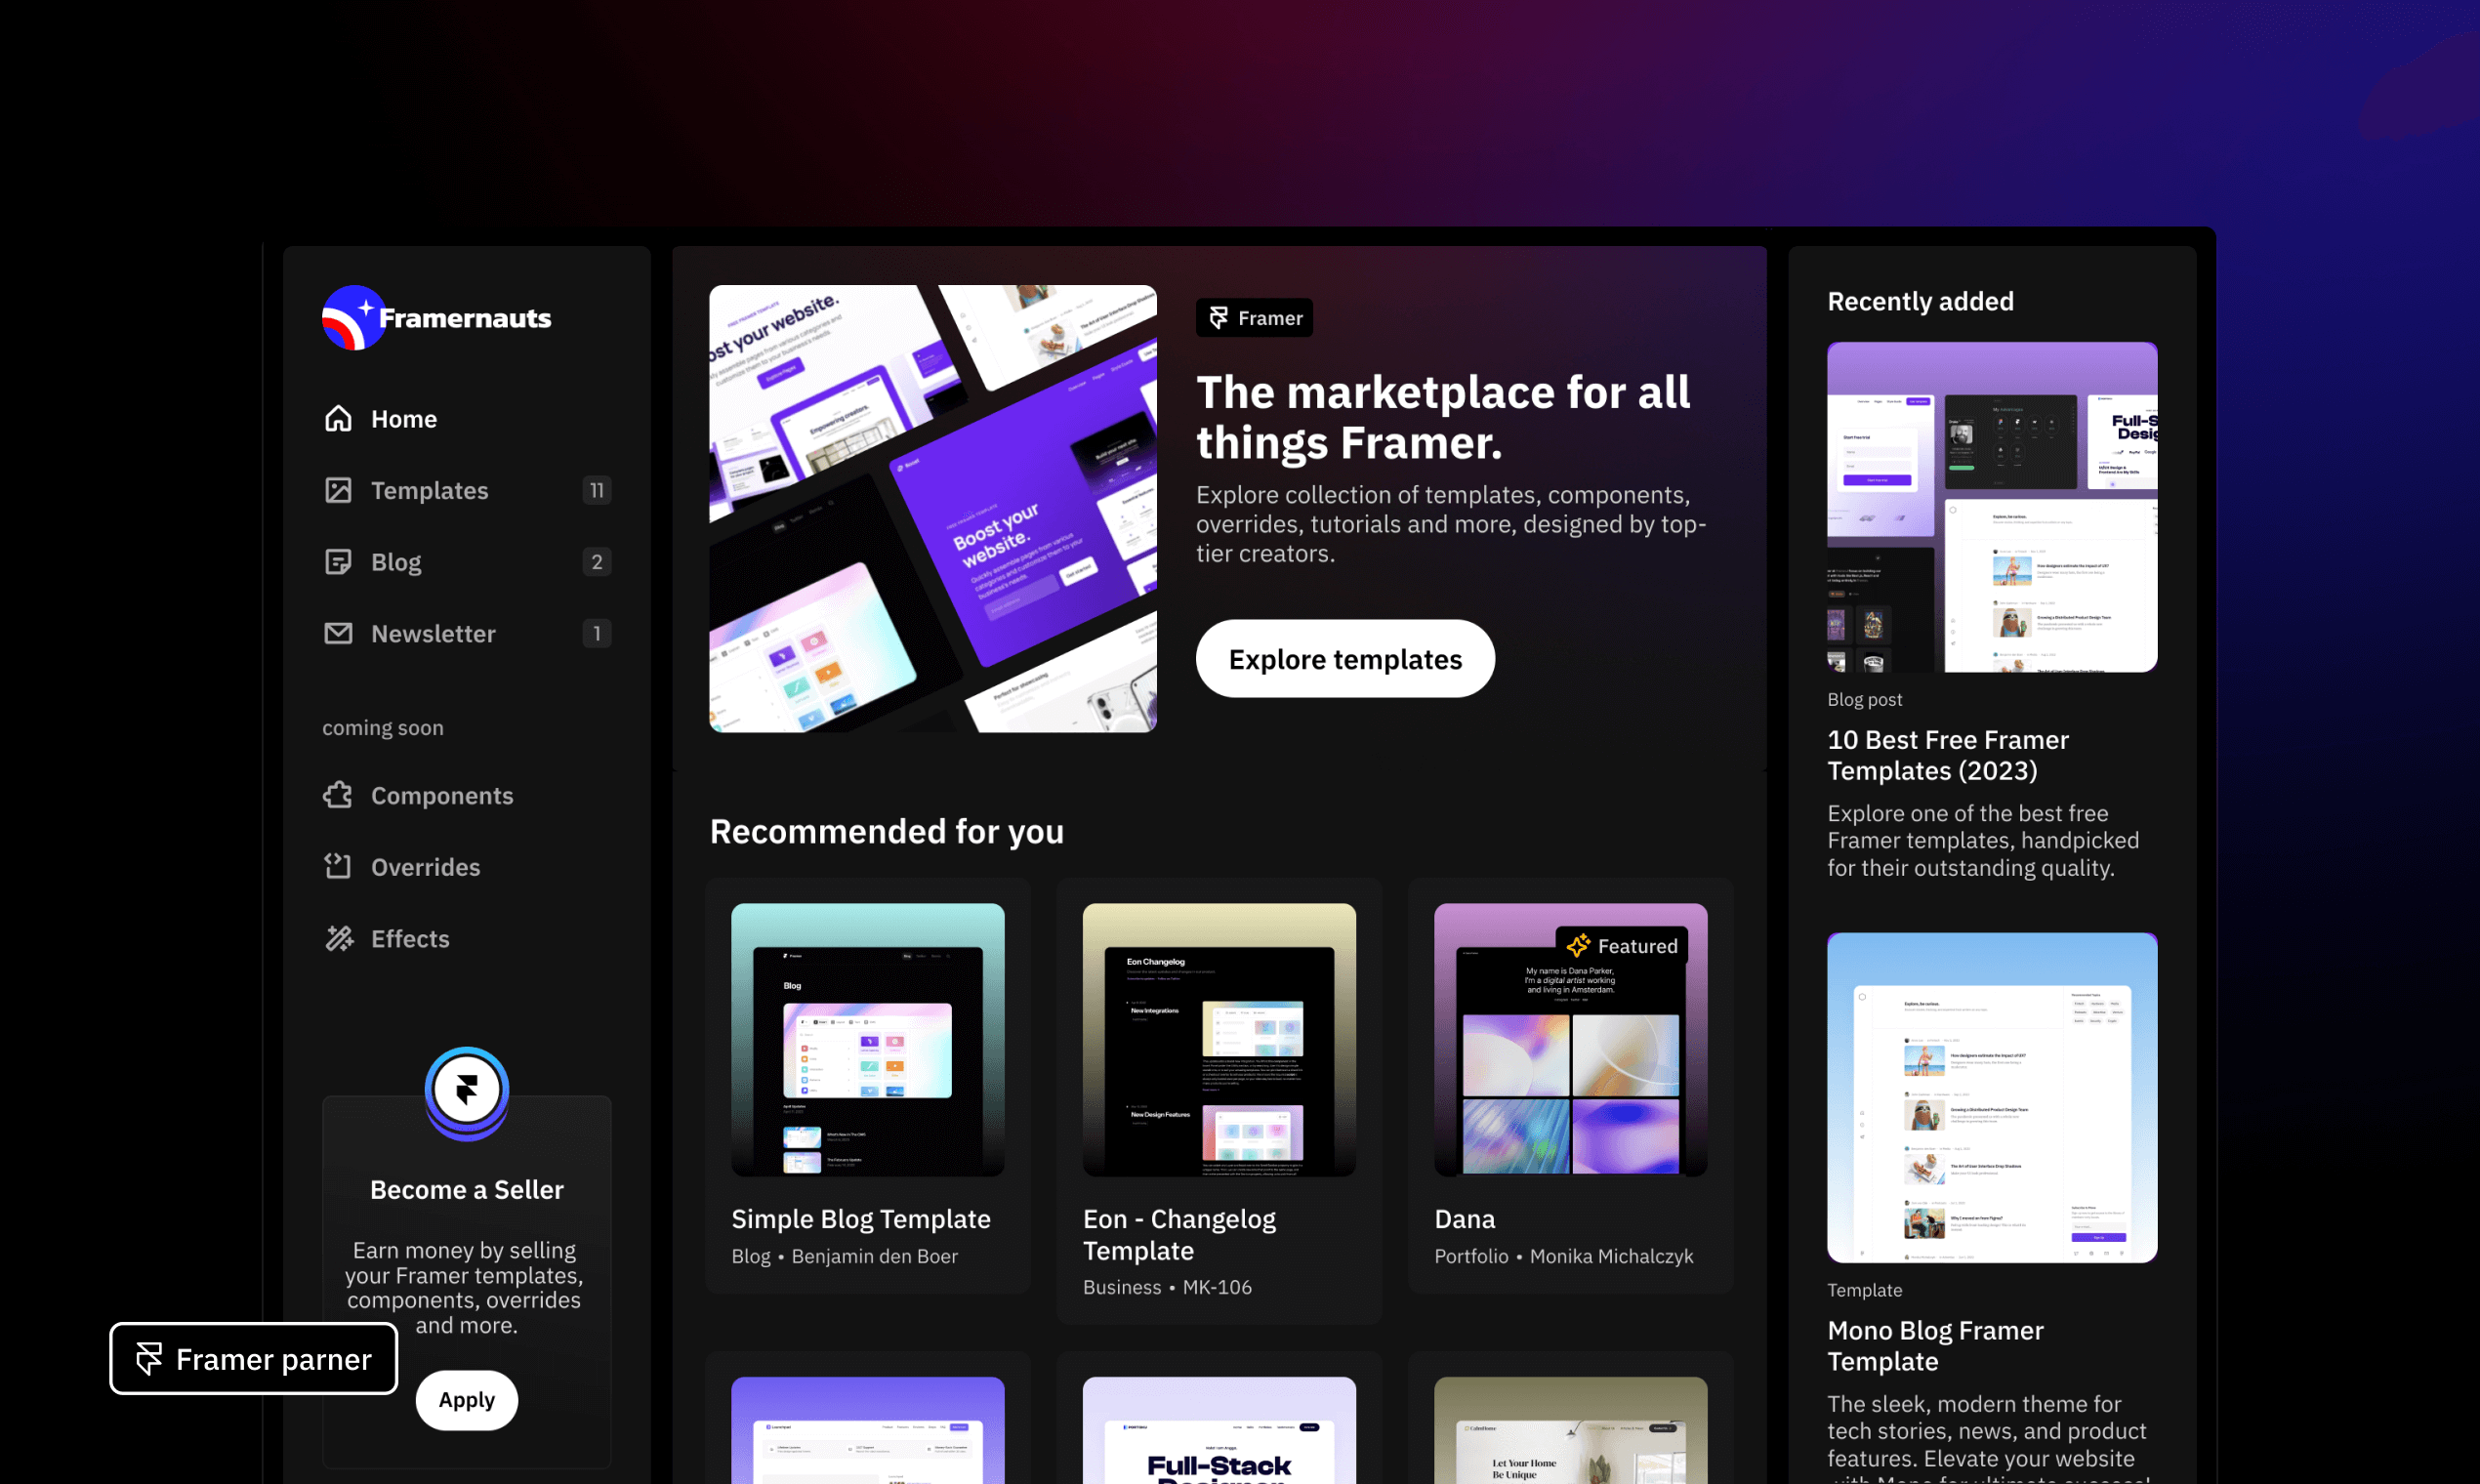
Task: Click the 10 Best Free Templates thumbnail
Action: 1992,507
